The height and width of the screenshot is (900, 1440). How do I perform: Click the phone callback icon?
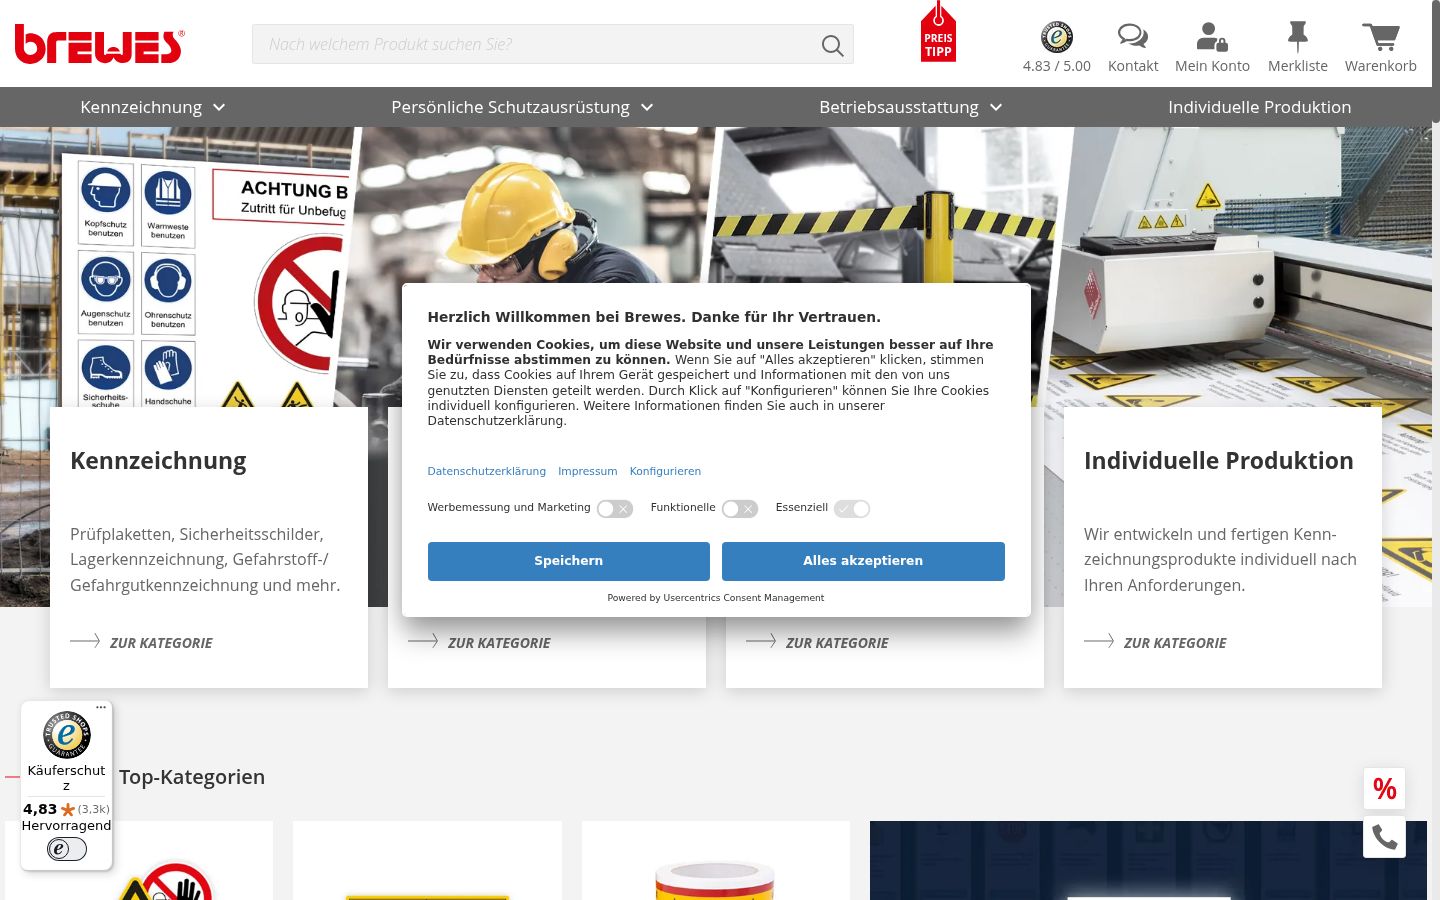pyautogui.click(x=1385, y=837)
